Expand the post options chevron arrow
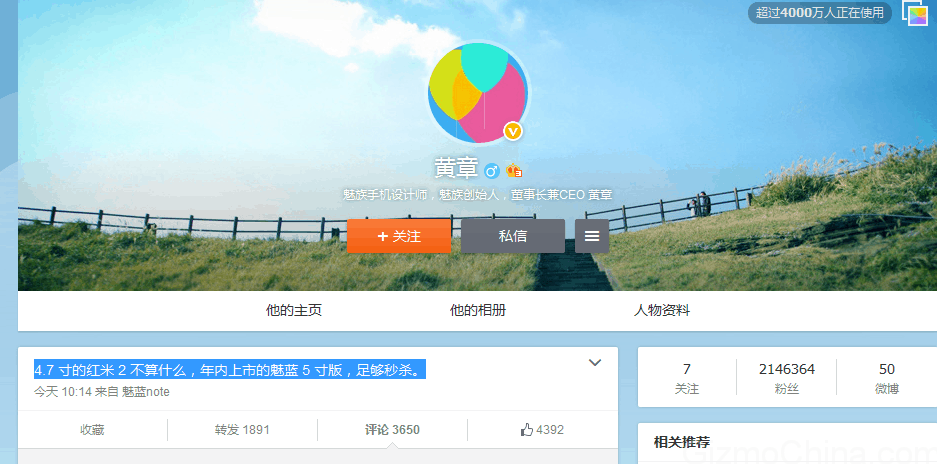Screen dimensions: 937x464 pyautogui.click(x=595, y=363)
